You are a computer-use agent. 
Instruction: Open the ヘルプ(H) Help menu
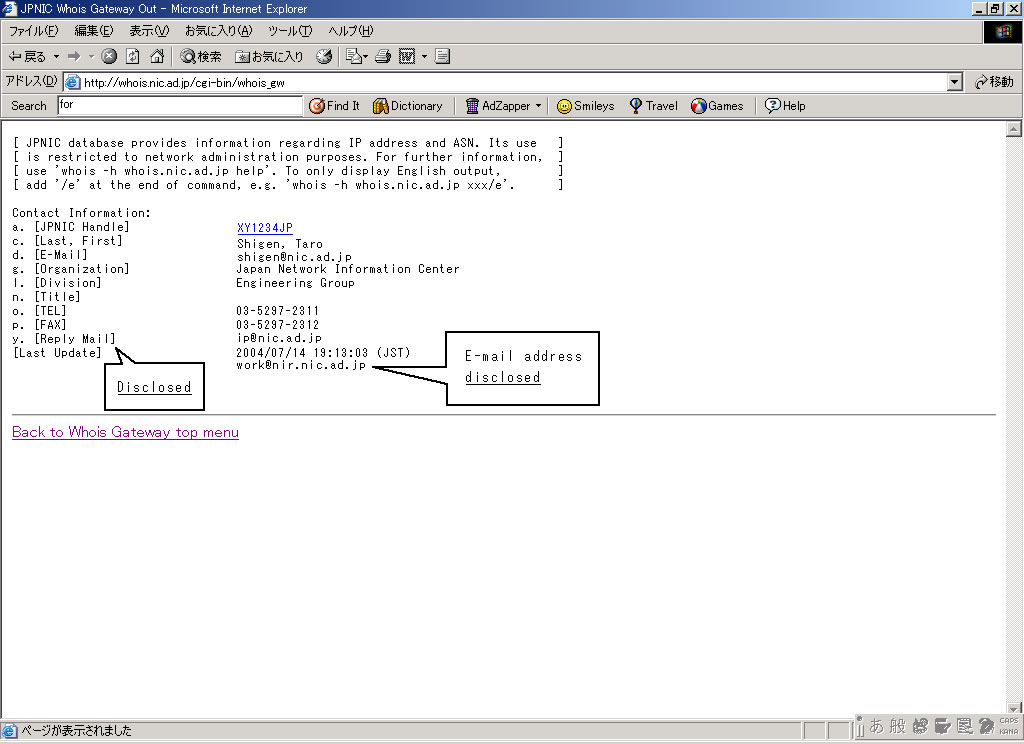[x=351, y=31]
